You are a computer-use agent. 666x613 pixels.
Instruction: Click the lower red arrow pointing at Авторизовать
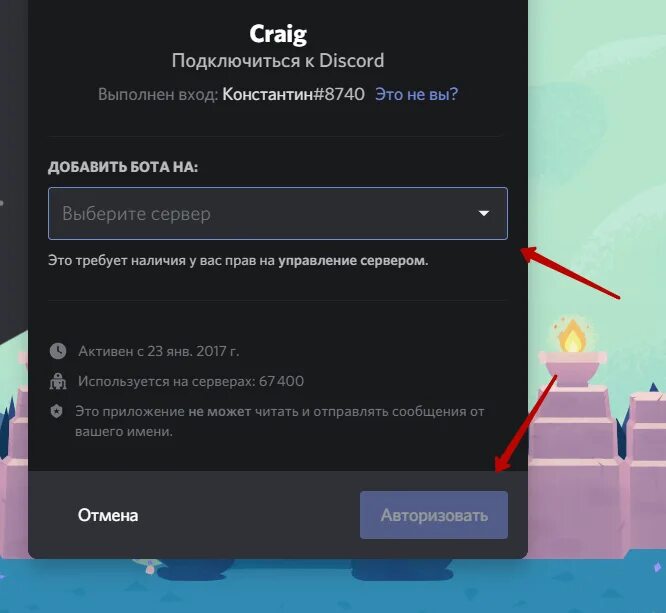pos(526,423)
